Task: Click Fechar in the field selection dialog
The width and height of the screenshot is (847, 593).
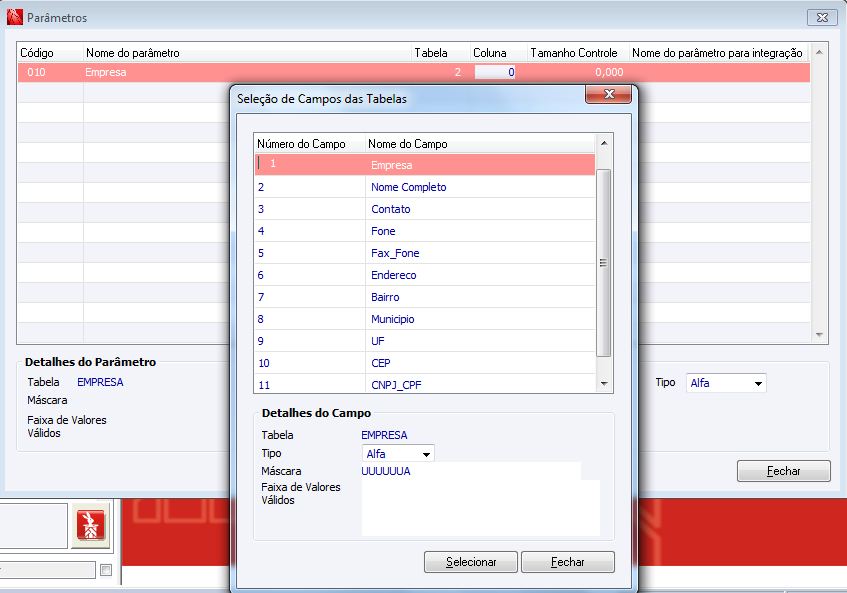Action: tap(567, 562)
